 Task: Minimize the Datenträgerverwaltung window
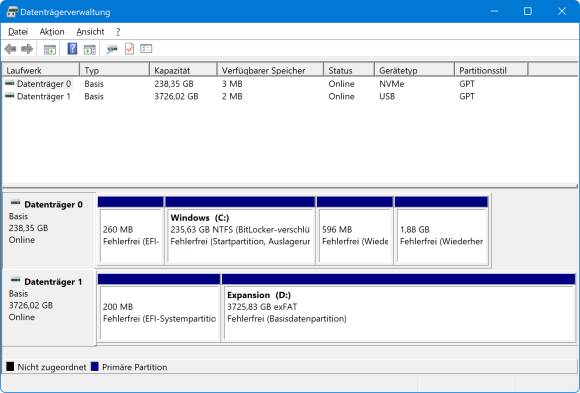click(494, 11)
